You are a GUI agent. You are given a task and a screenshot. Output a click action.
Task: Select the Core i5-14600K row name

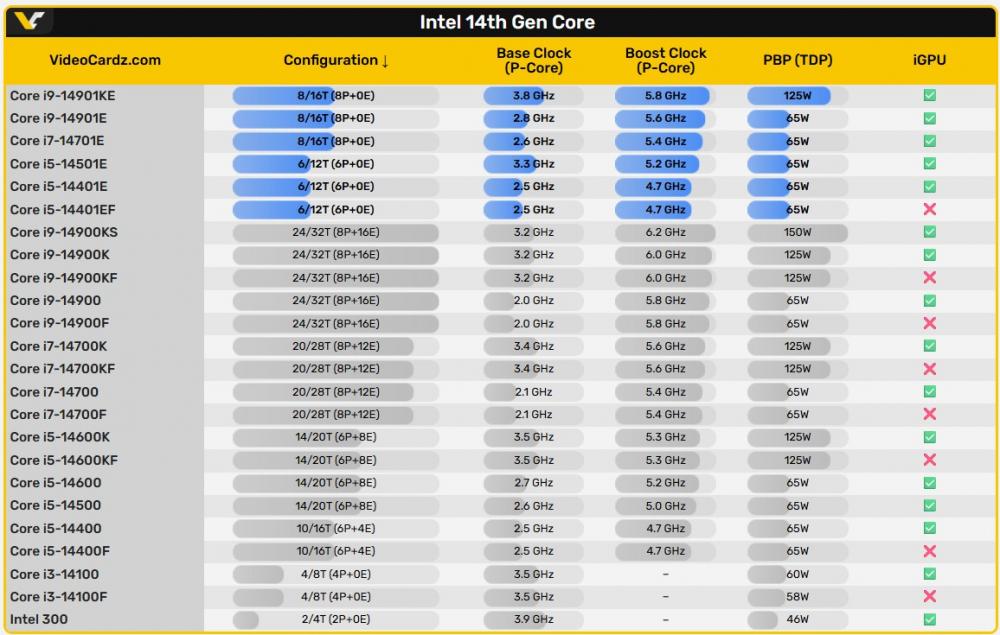pos(60,437)
